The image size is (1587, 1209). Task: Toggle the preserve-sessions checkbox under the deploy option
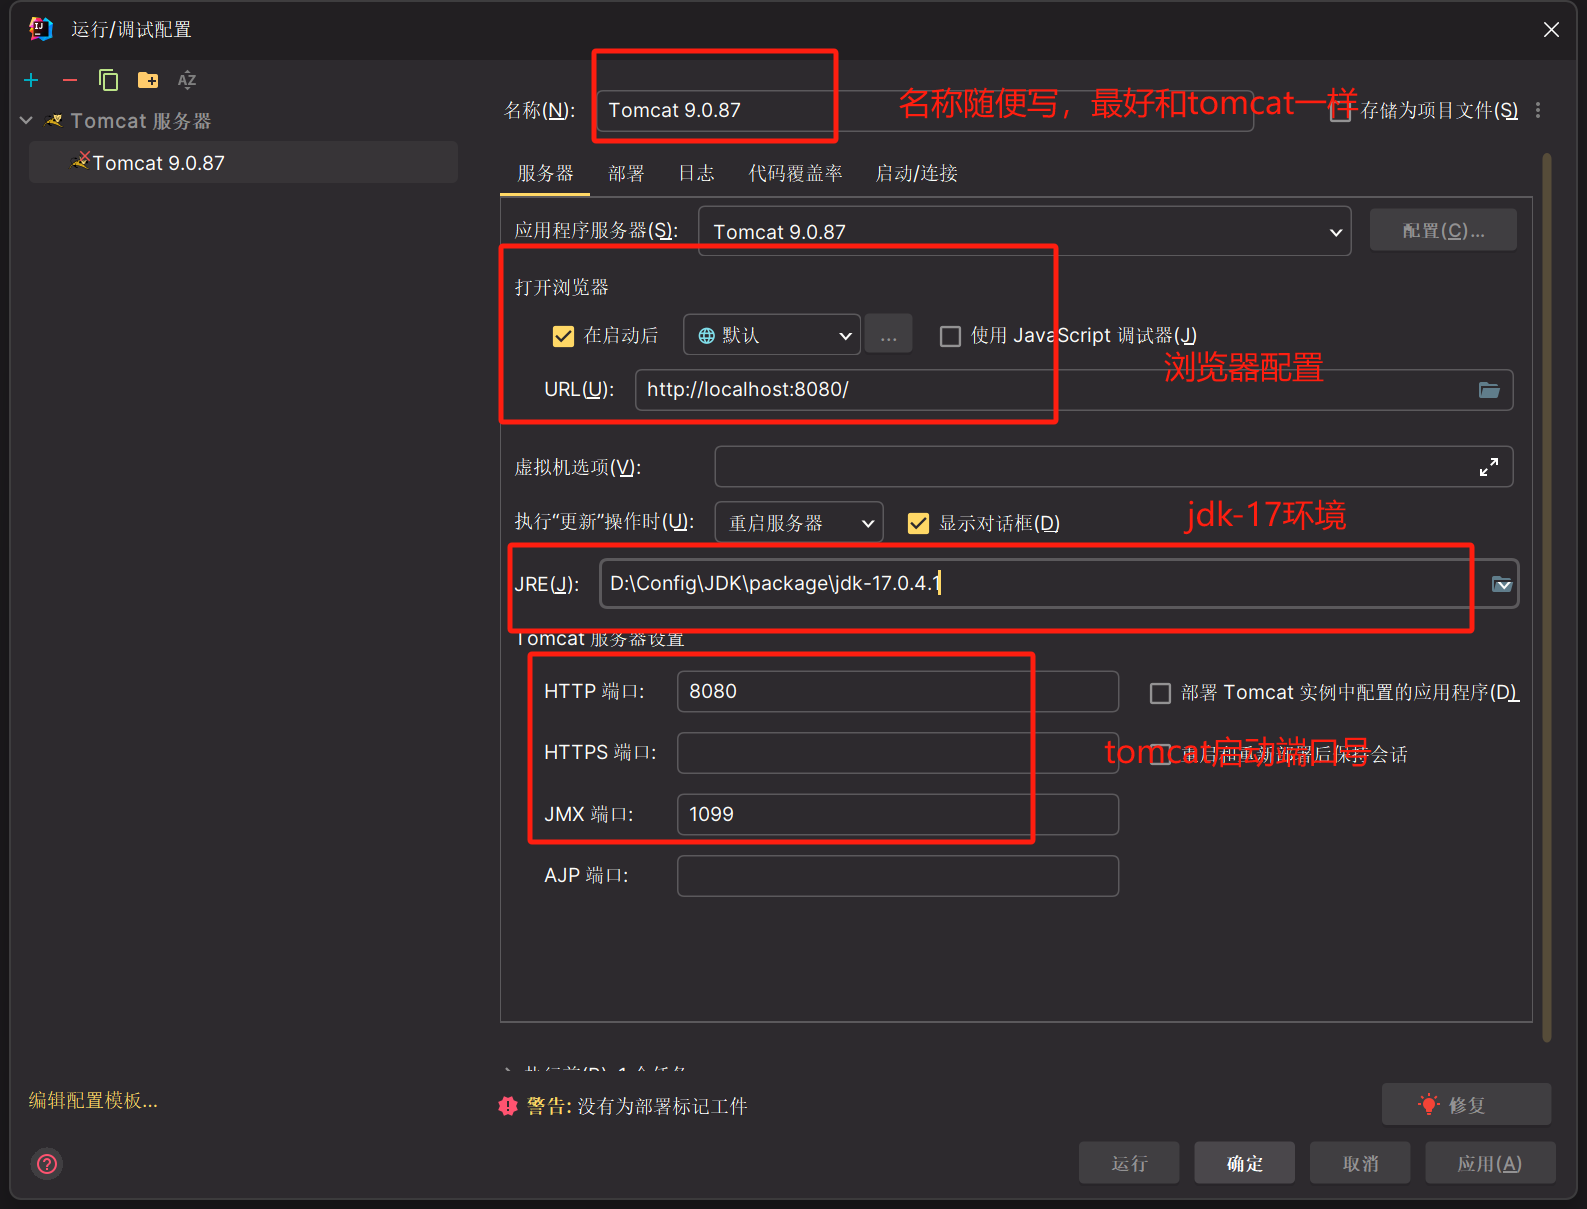1160,754
